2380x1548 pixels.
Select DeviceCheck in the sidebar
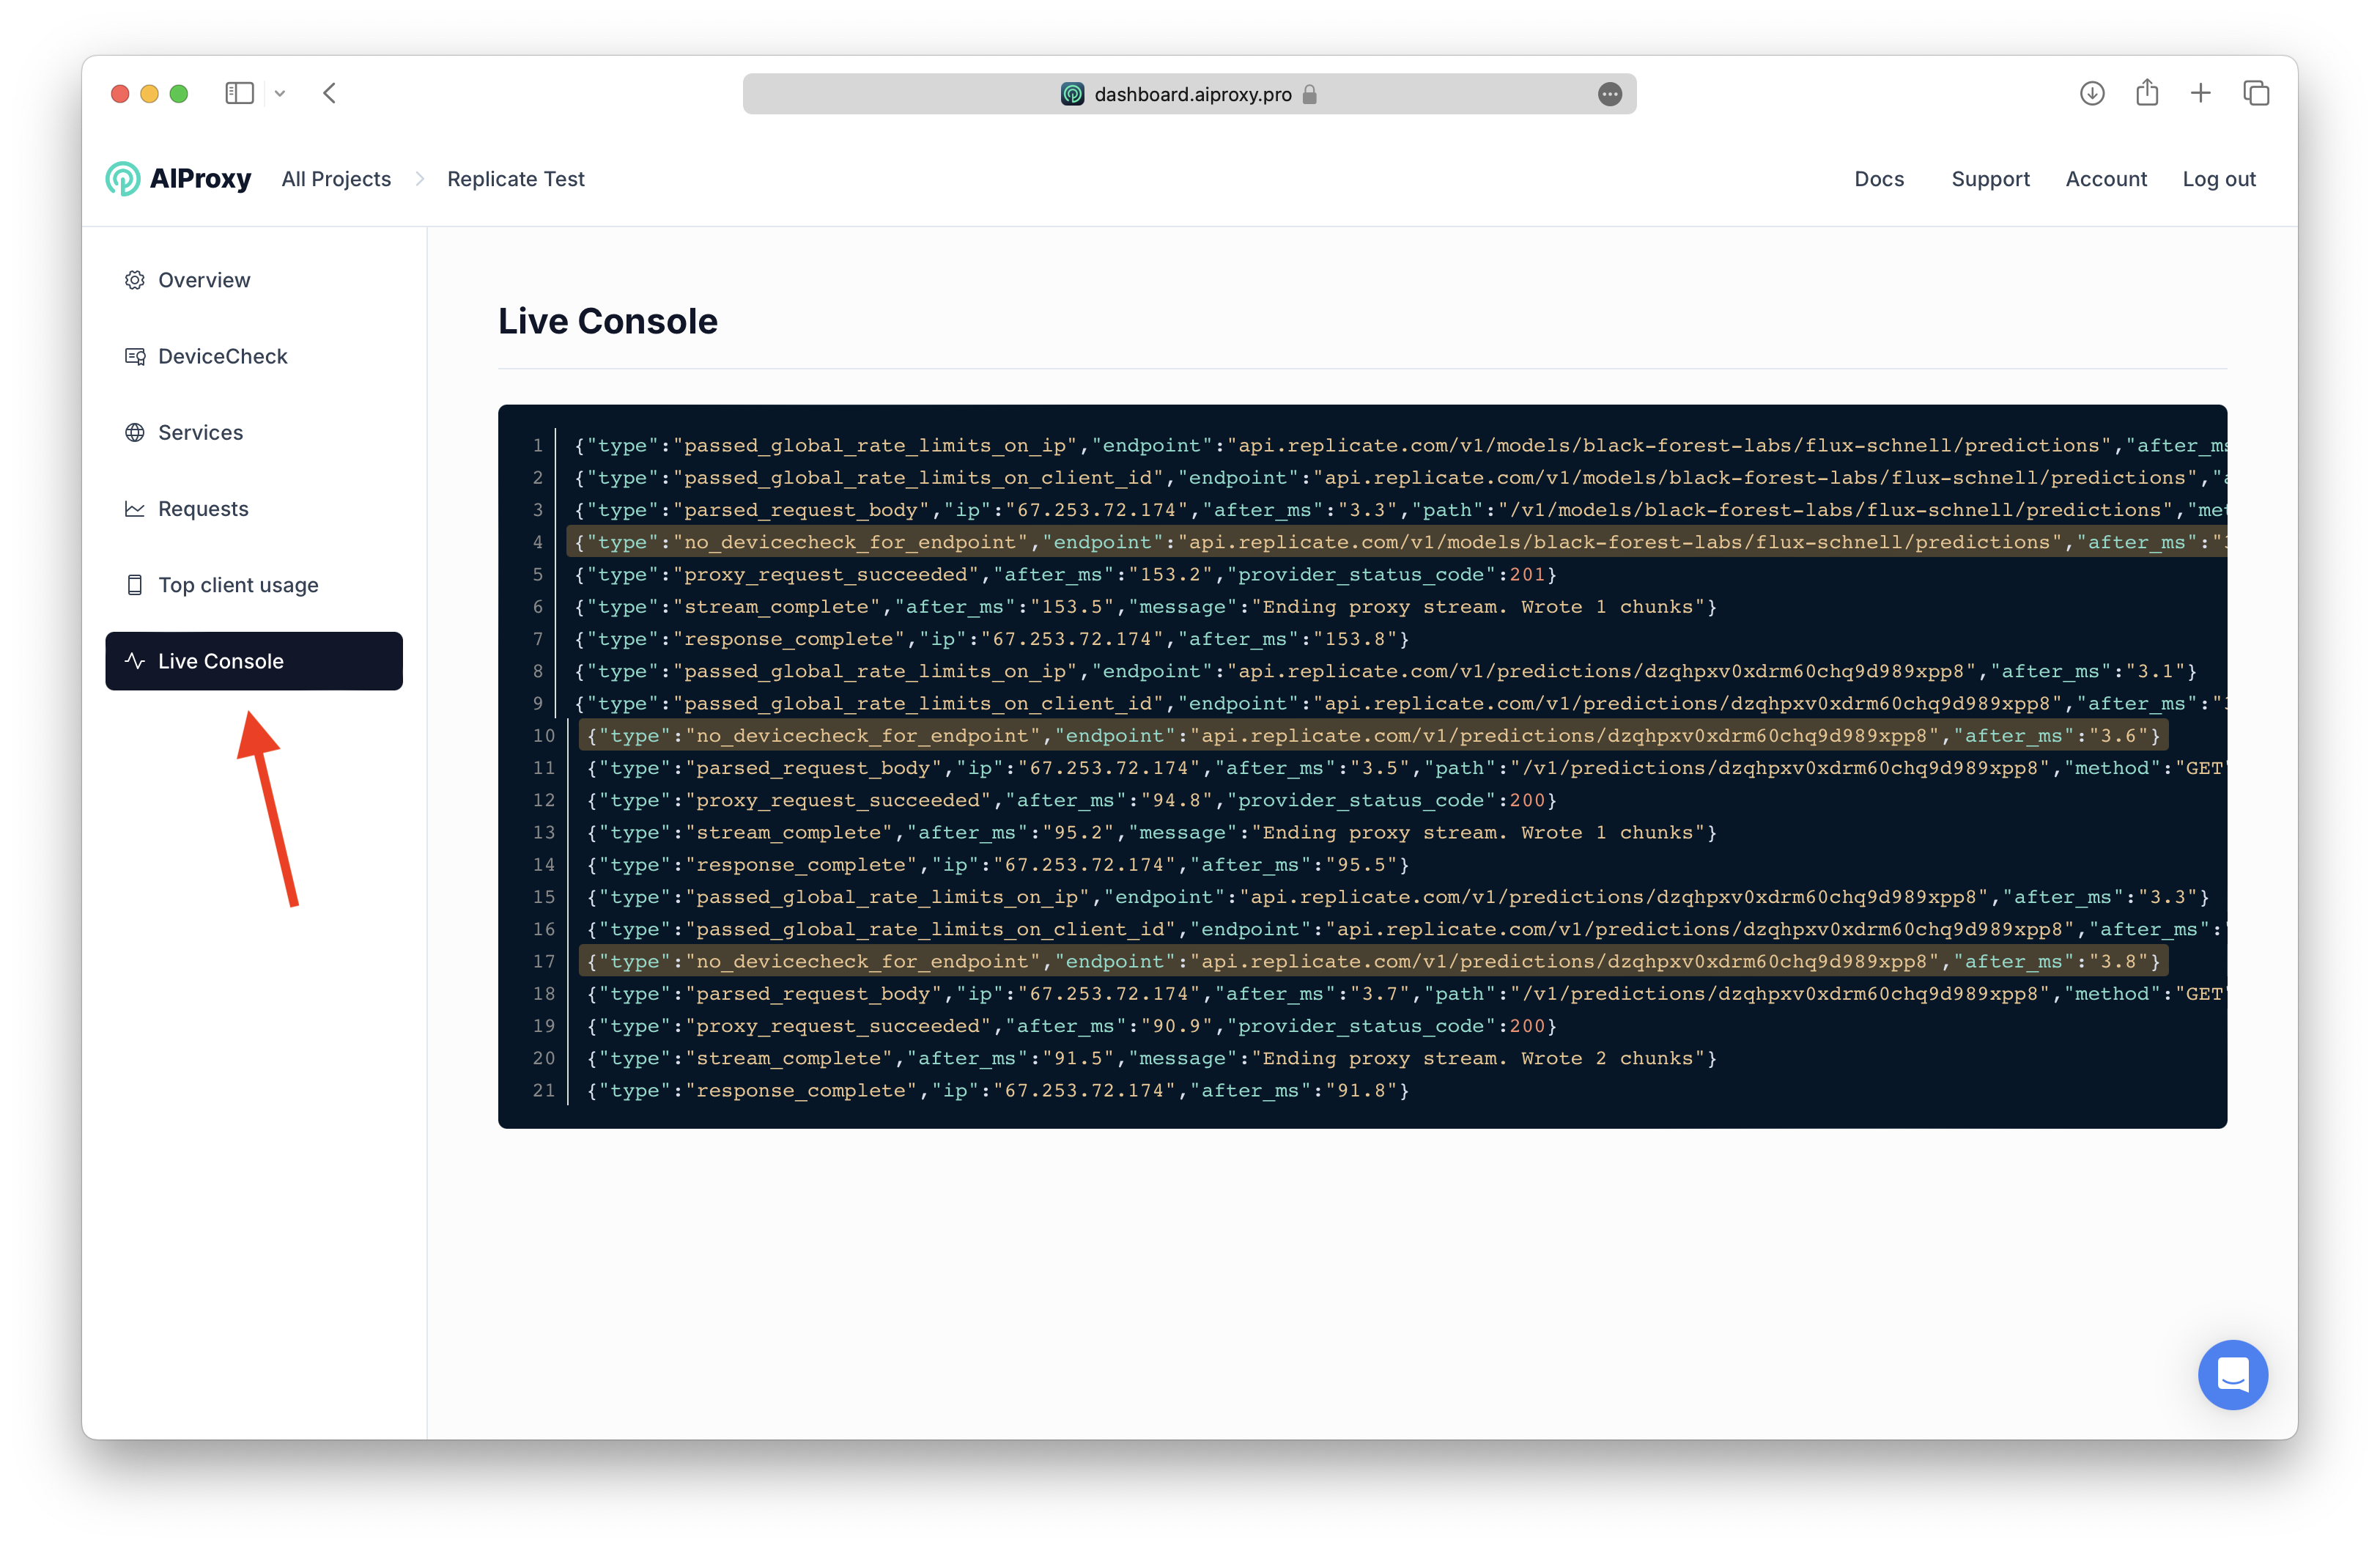click(254, 356)
